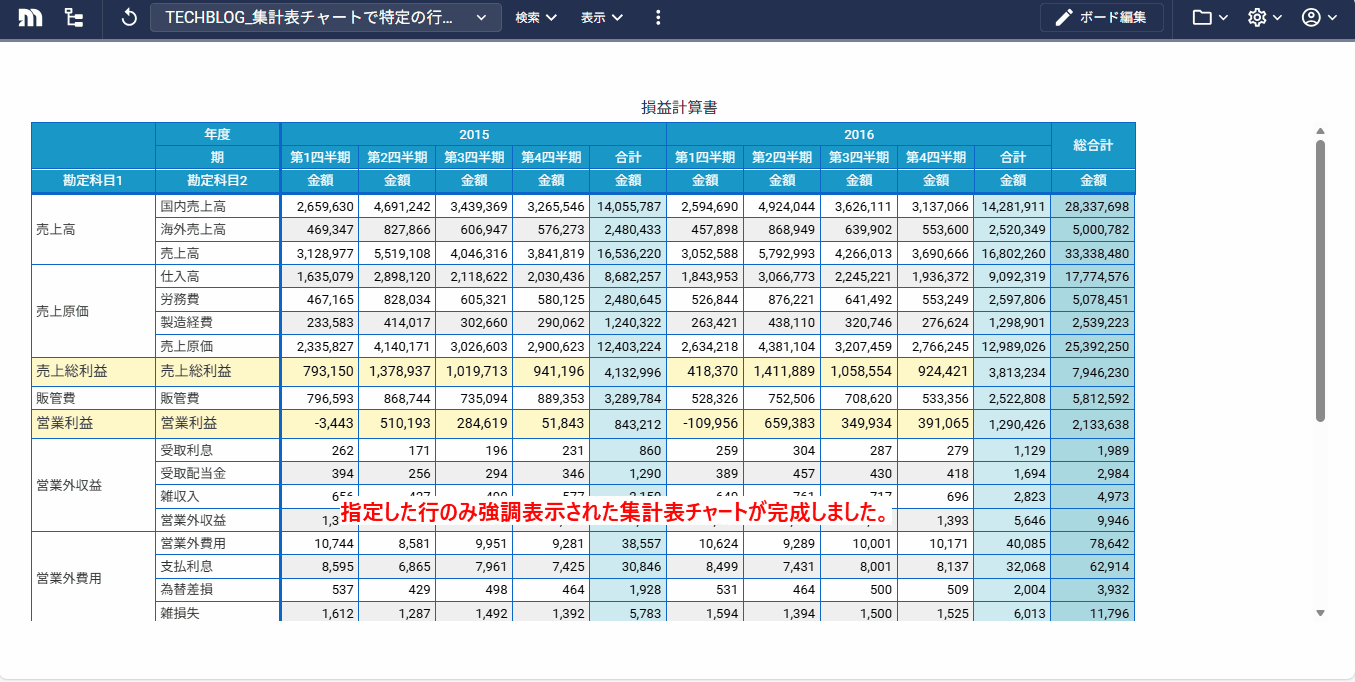1355x682 pixels.
Task: Open the 検索 search menu
Action: (536, 17)
